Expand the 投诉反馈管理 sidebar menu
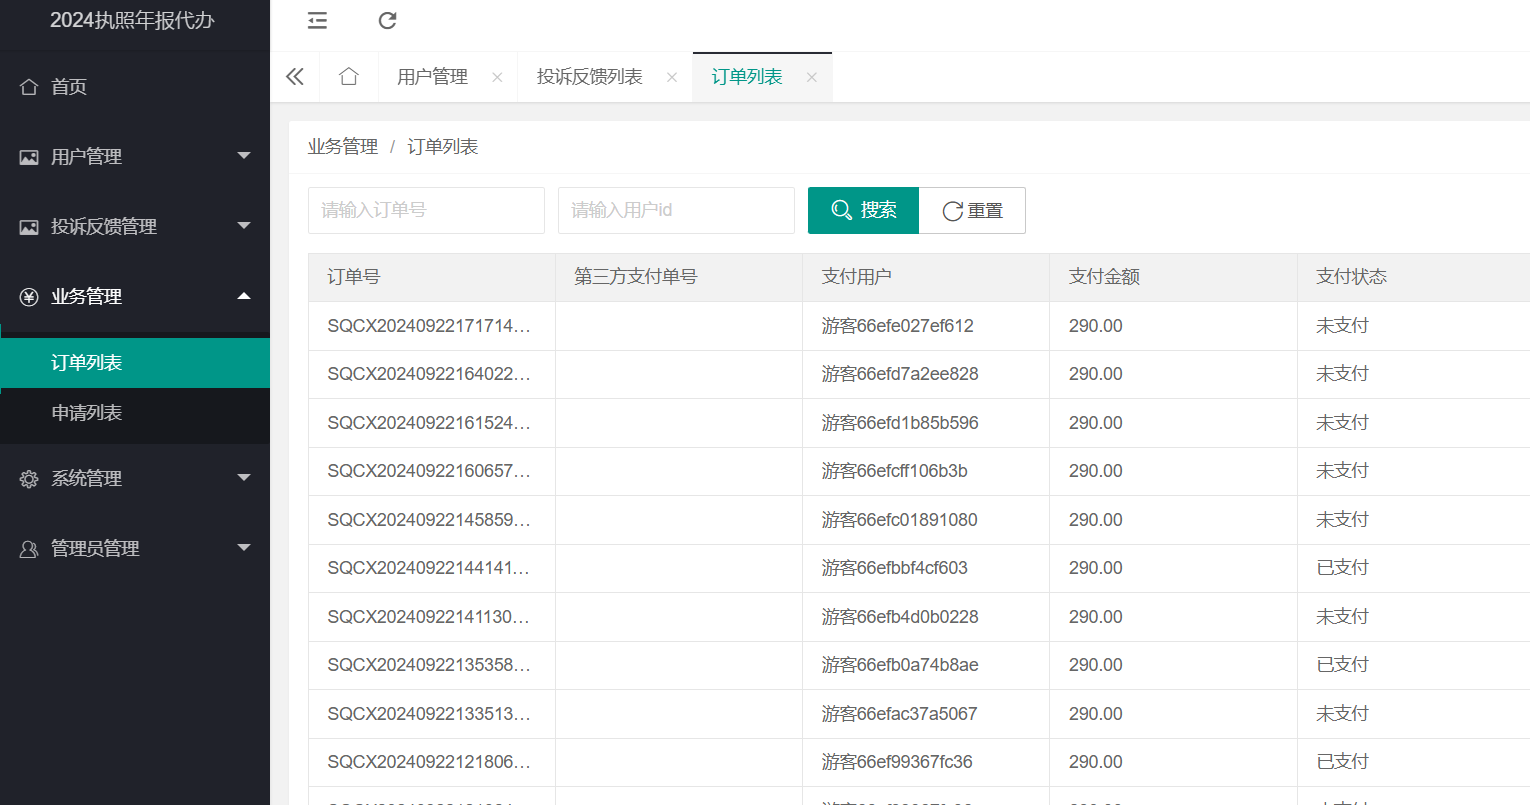This screenshot has width=1530, height=805. point(135,227)
